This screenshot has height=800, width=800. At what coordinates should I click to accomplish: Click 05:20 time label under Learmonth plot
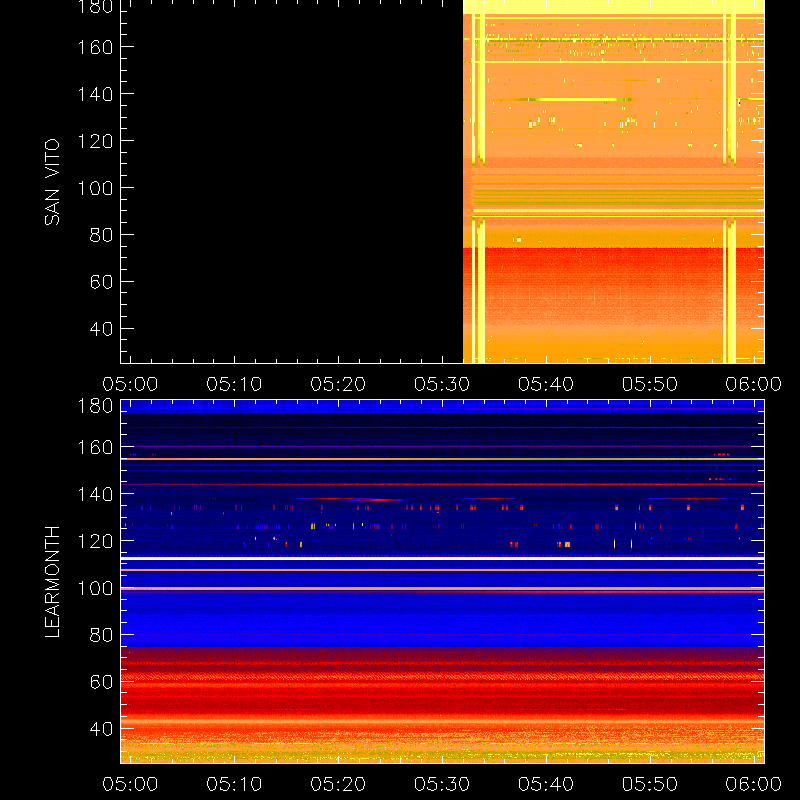click(338, 784)
